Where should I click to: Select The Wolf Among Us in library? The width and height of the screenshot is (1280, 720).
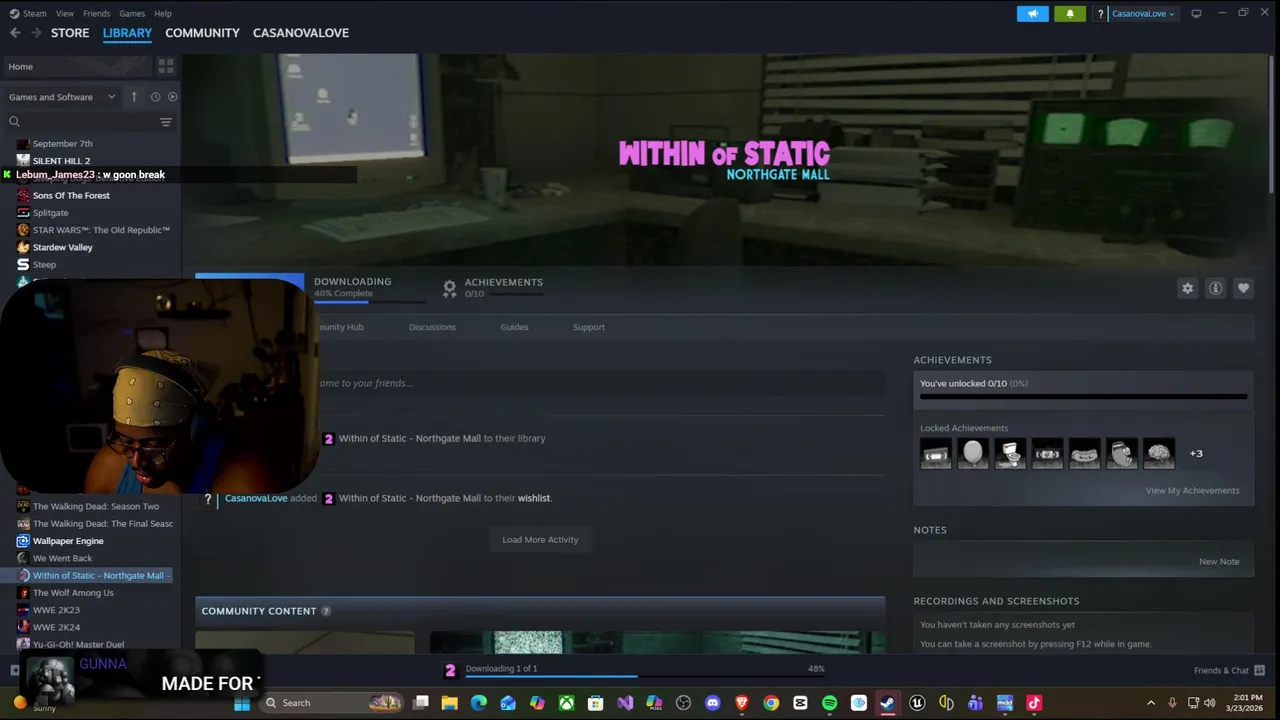[x=73, y=593]
